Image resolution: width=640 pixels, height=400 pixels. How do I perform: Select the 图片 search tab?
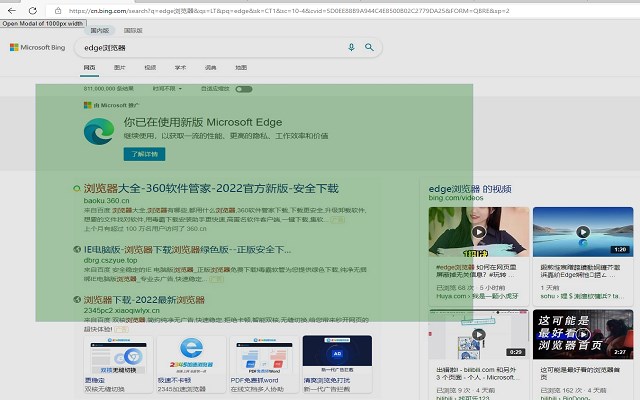point(120,68)
